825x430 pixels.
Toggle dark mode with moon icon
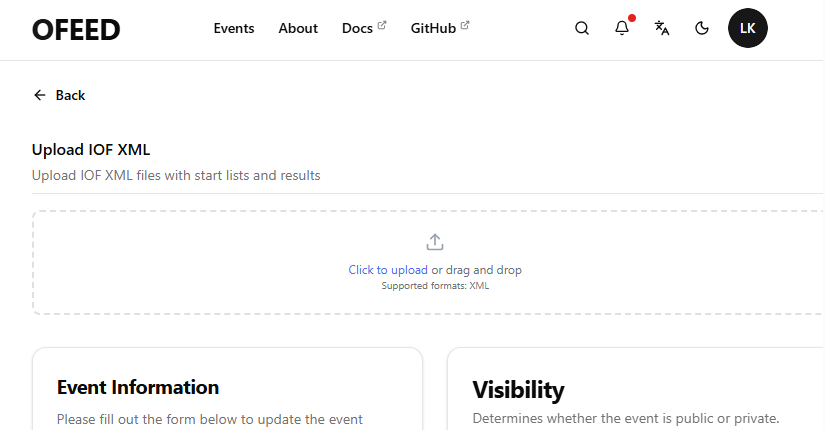click(702, 28)
